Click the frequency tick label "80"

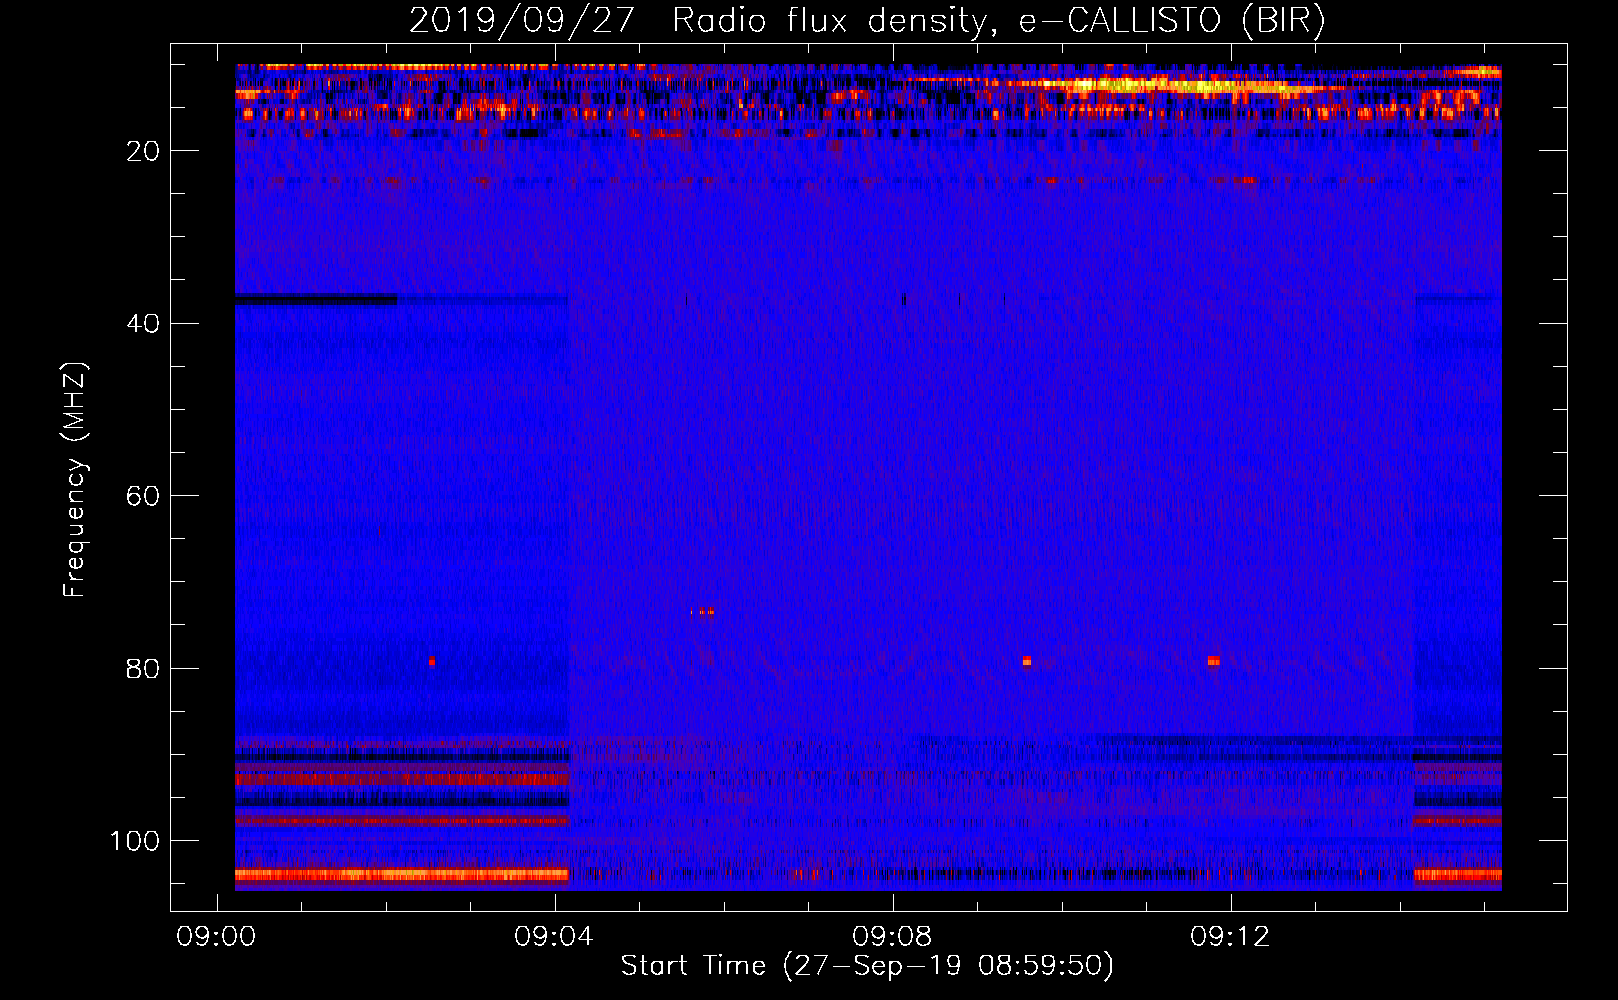pos(144,669)
